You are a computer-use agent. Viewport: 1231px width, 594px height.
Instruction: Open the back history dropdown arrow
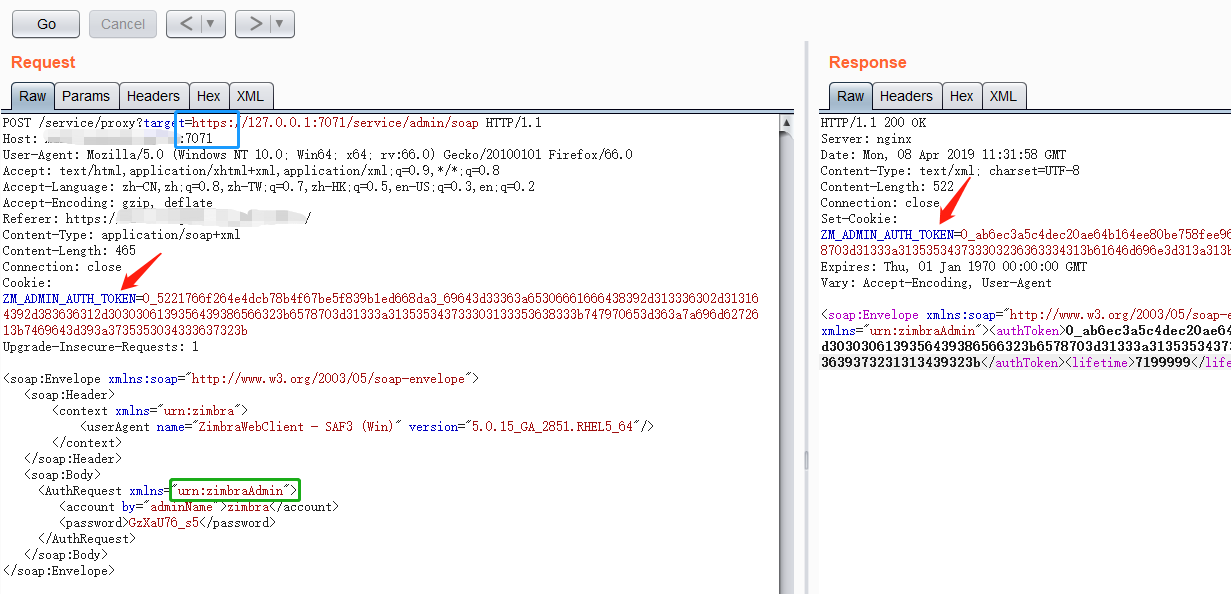pos(213,24)
